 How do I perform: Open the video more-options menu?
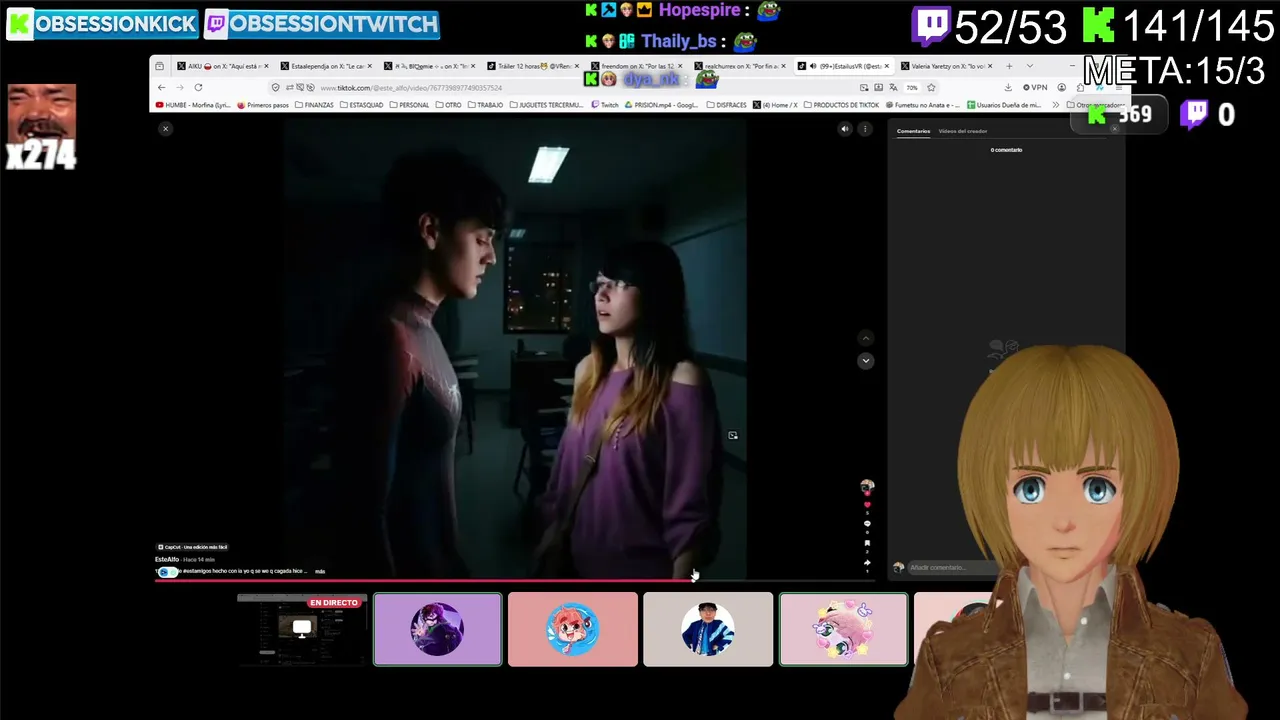tap(865, 128)
